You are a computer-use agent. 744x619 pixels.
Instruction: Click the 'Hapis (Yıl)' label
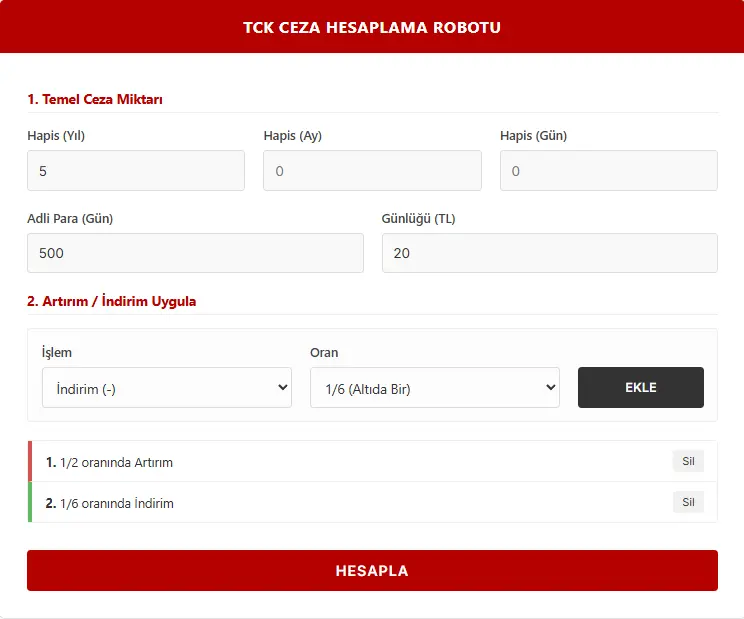click(56, 136)
